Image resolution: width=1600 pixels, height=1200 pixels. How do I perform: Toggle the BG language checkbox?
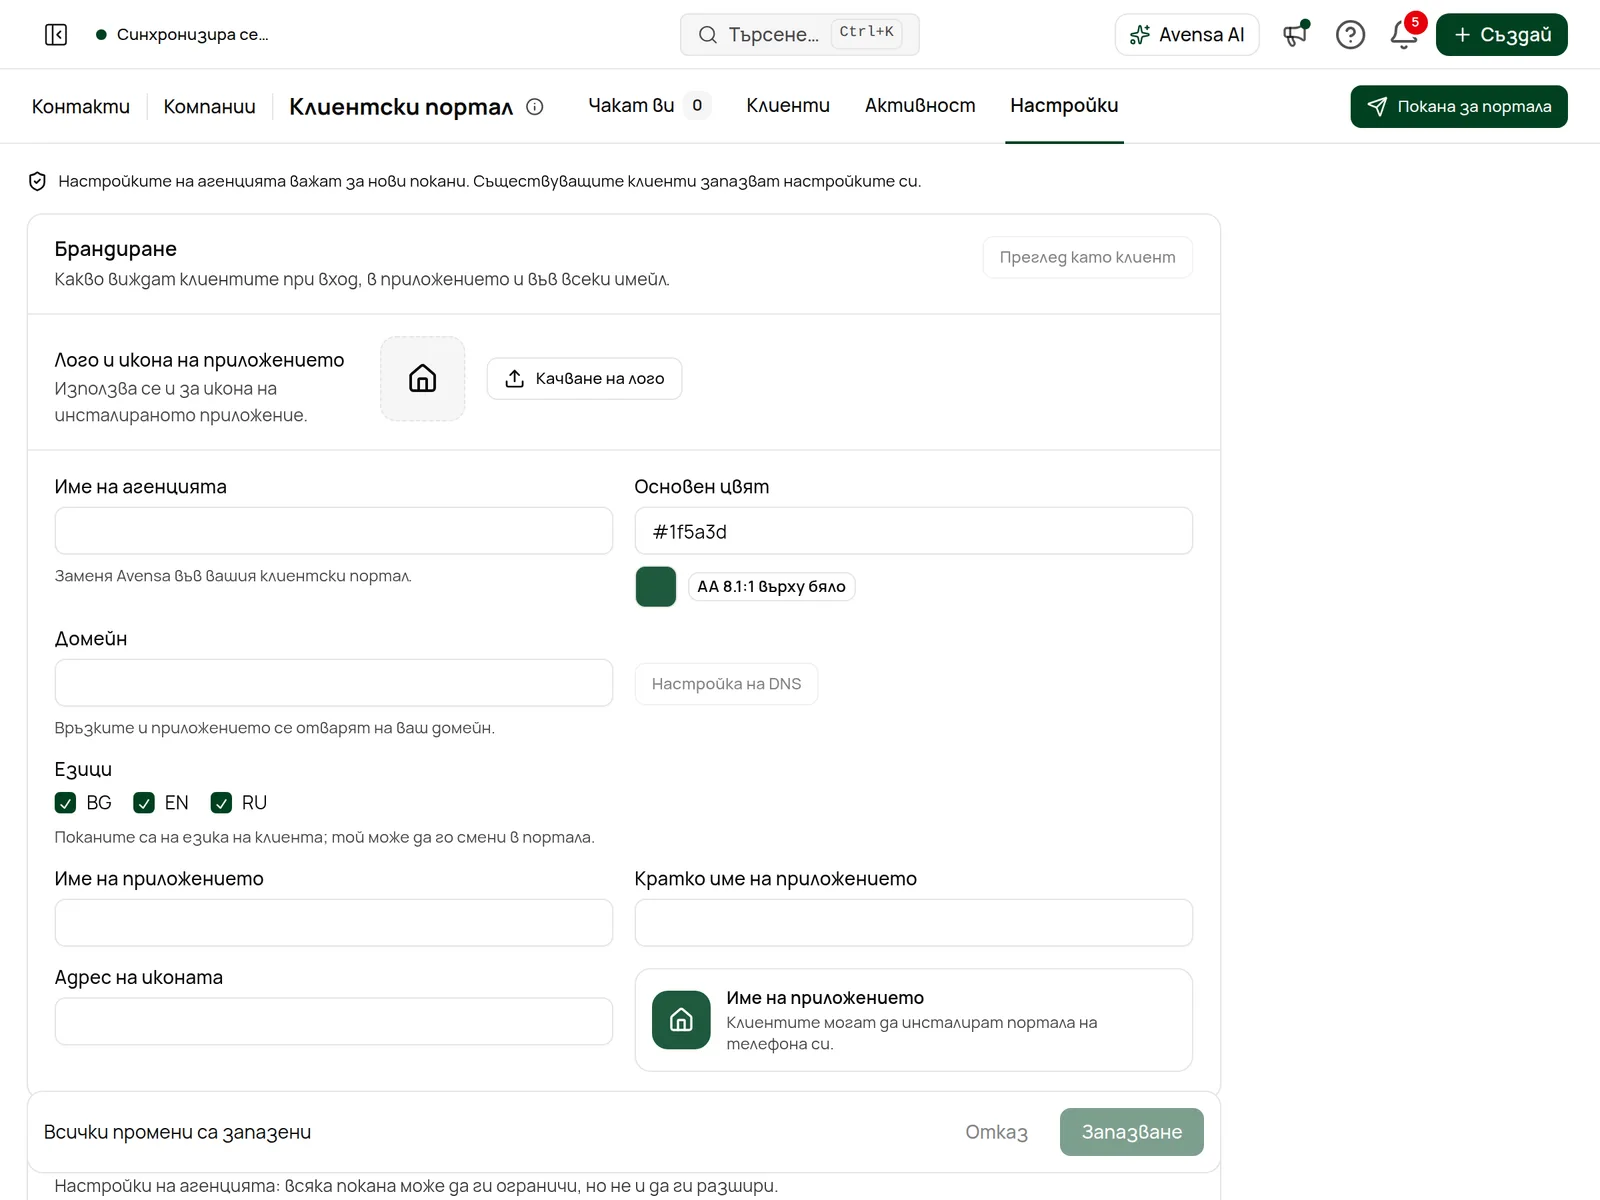65,803
